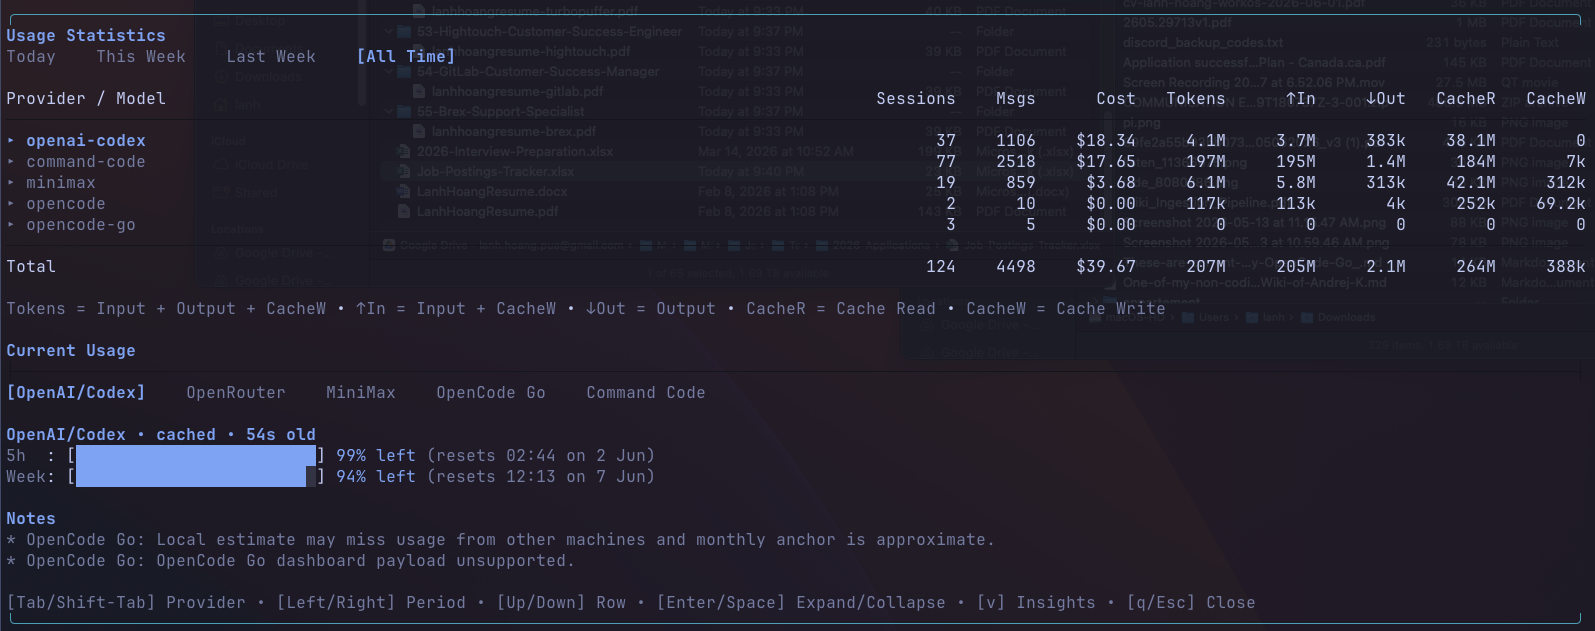Click the 4498 total messages value
The image size is (1595, 631).
[1016, 267]
